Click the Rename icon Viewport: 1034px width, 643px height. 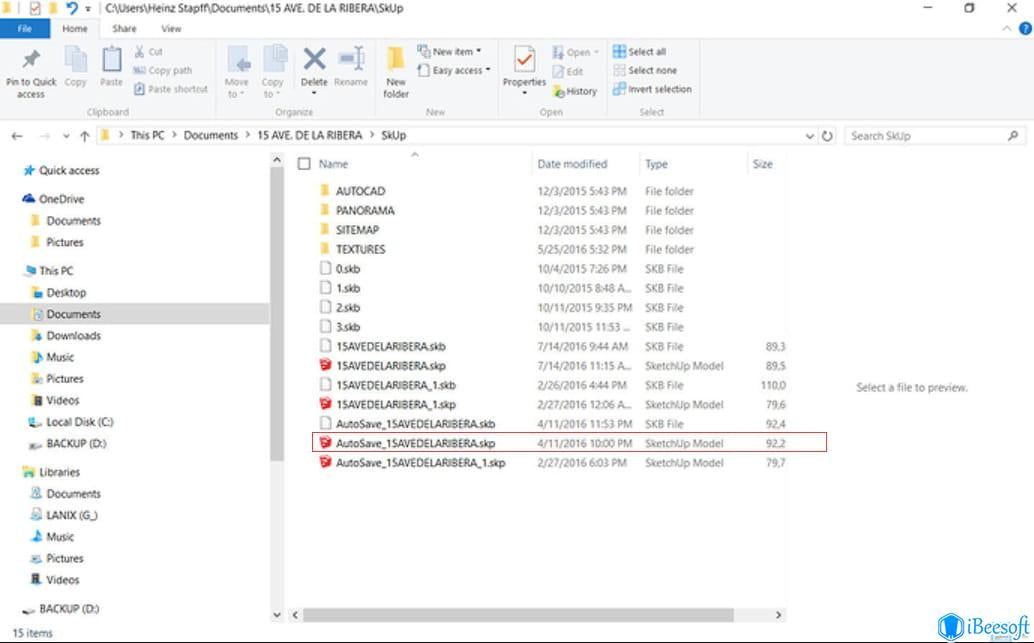[x=351, y=59]
